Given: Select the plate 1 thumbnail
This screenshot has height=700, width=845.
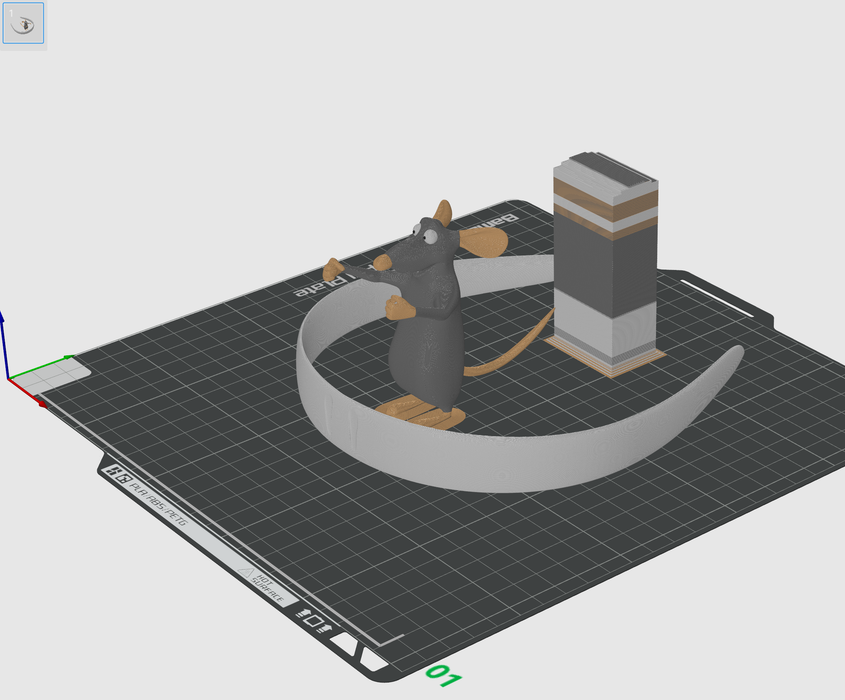Looking at the screenshot, I should pyautogui.click(x=22, y=24).
